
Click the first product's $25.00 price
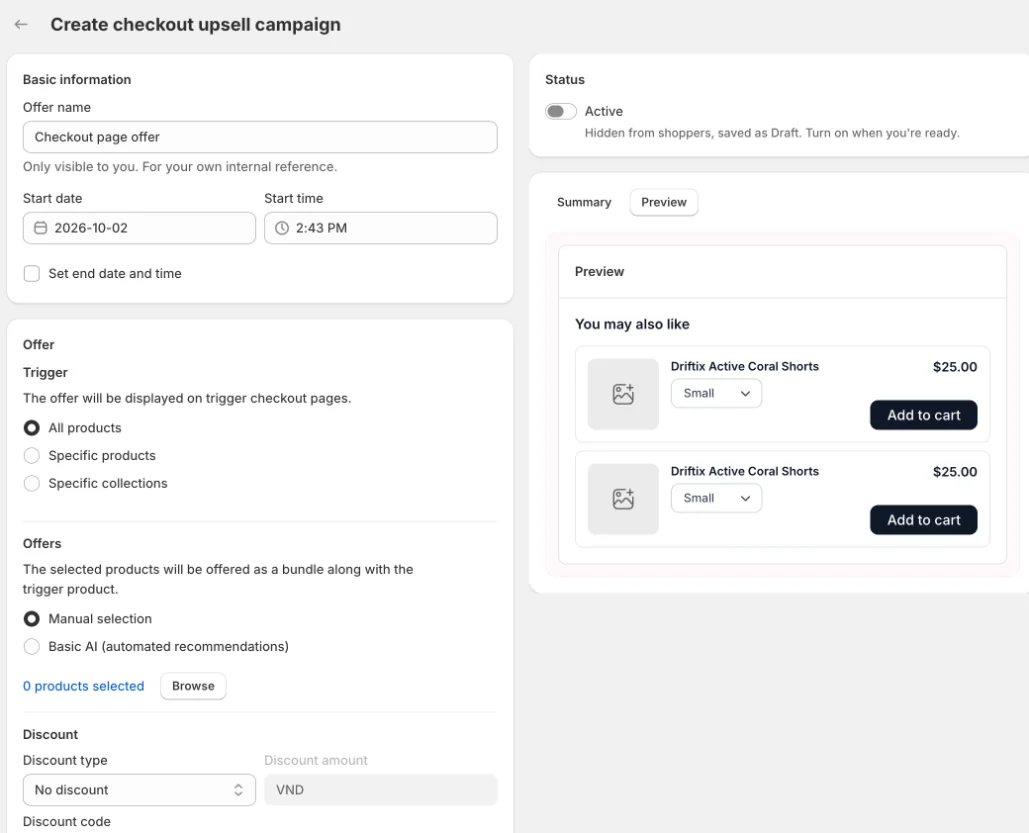coord(955,367)
